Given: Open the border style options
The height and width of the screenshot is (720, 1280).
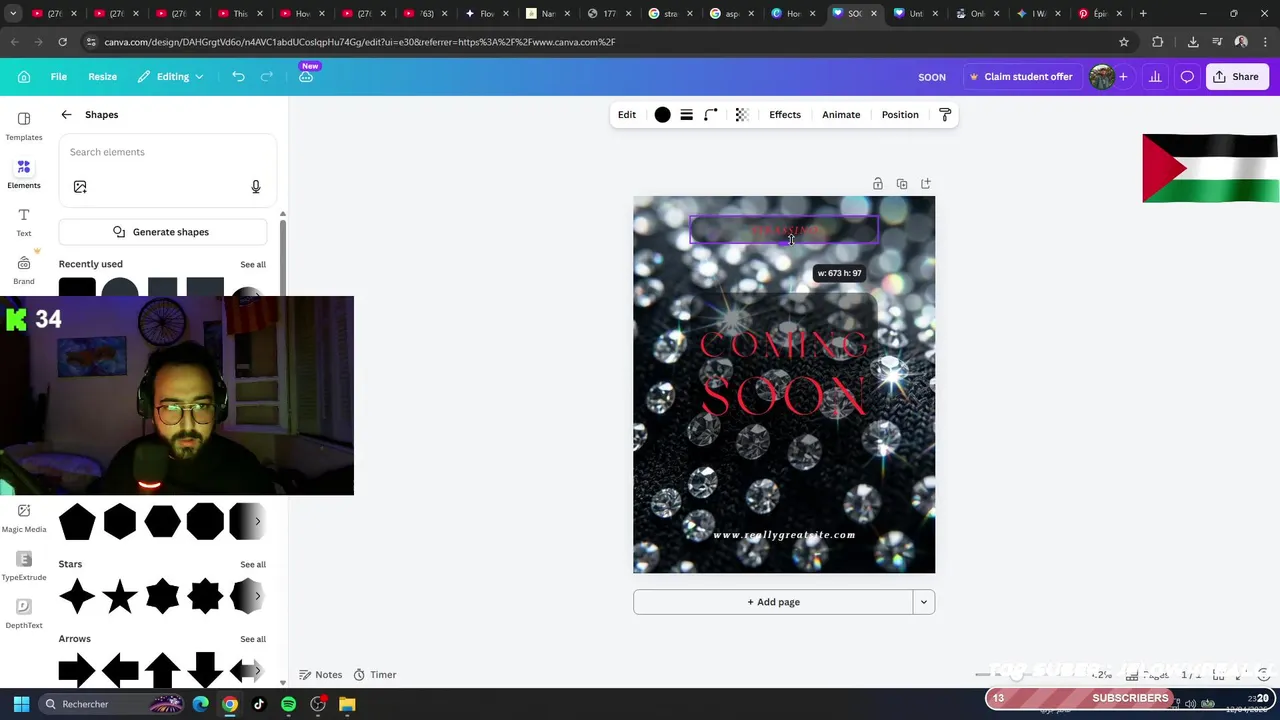Looking at the screenshot, I should [x=687, y=115].
